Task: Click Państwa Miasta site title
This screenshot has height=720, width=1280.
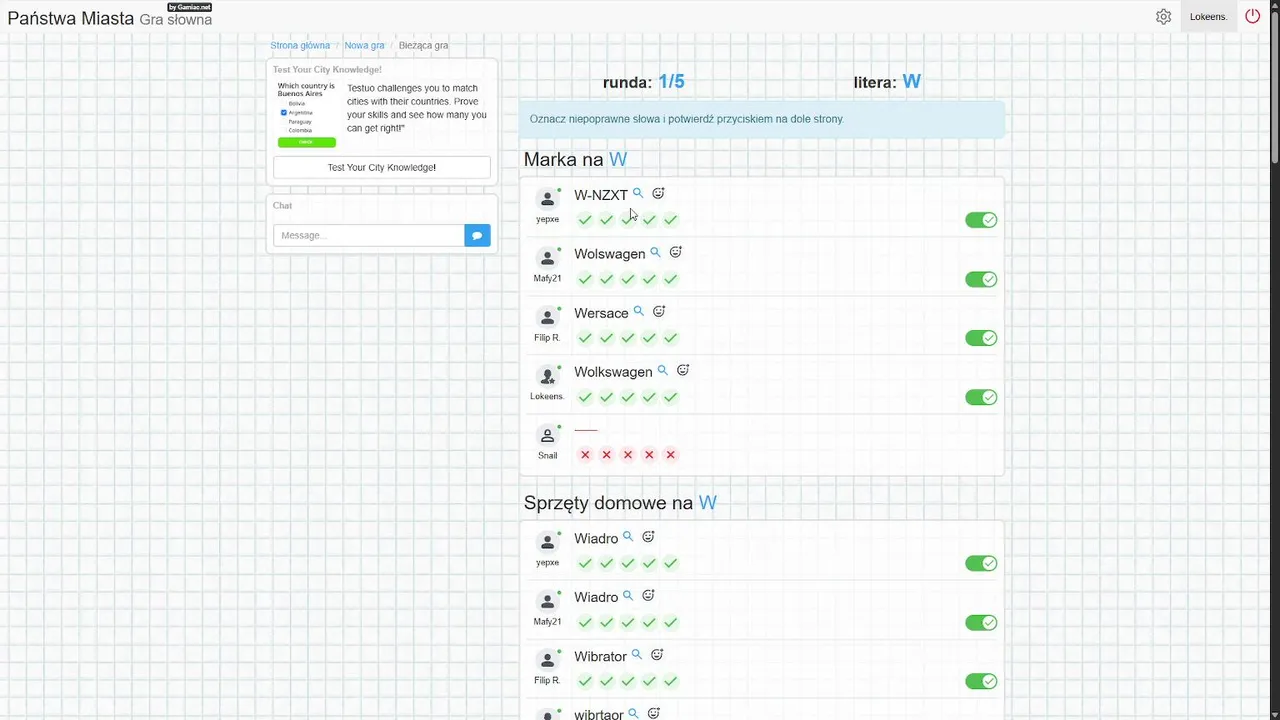Action: pyautogui.click(x=70, y=18)
